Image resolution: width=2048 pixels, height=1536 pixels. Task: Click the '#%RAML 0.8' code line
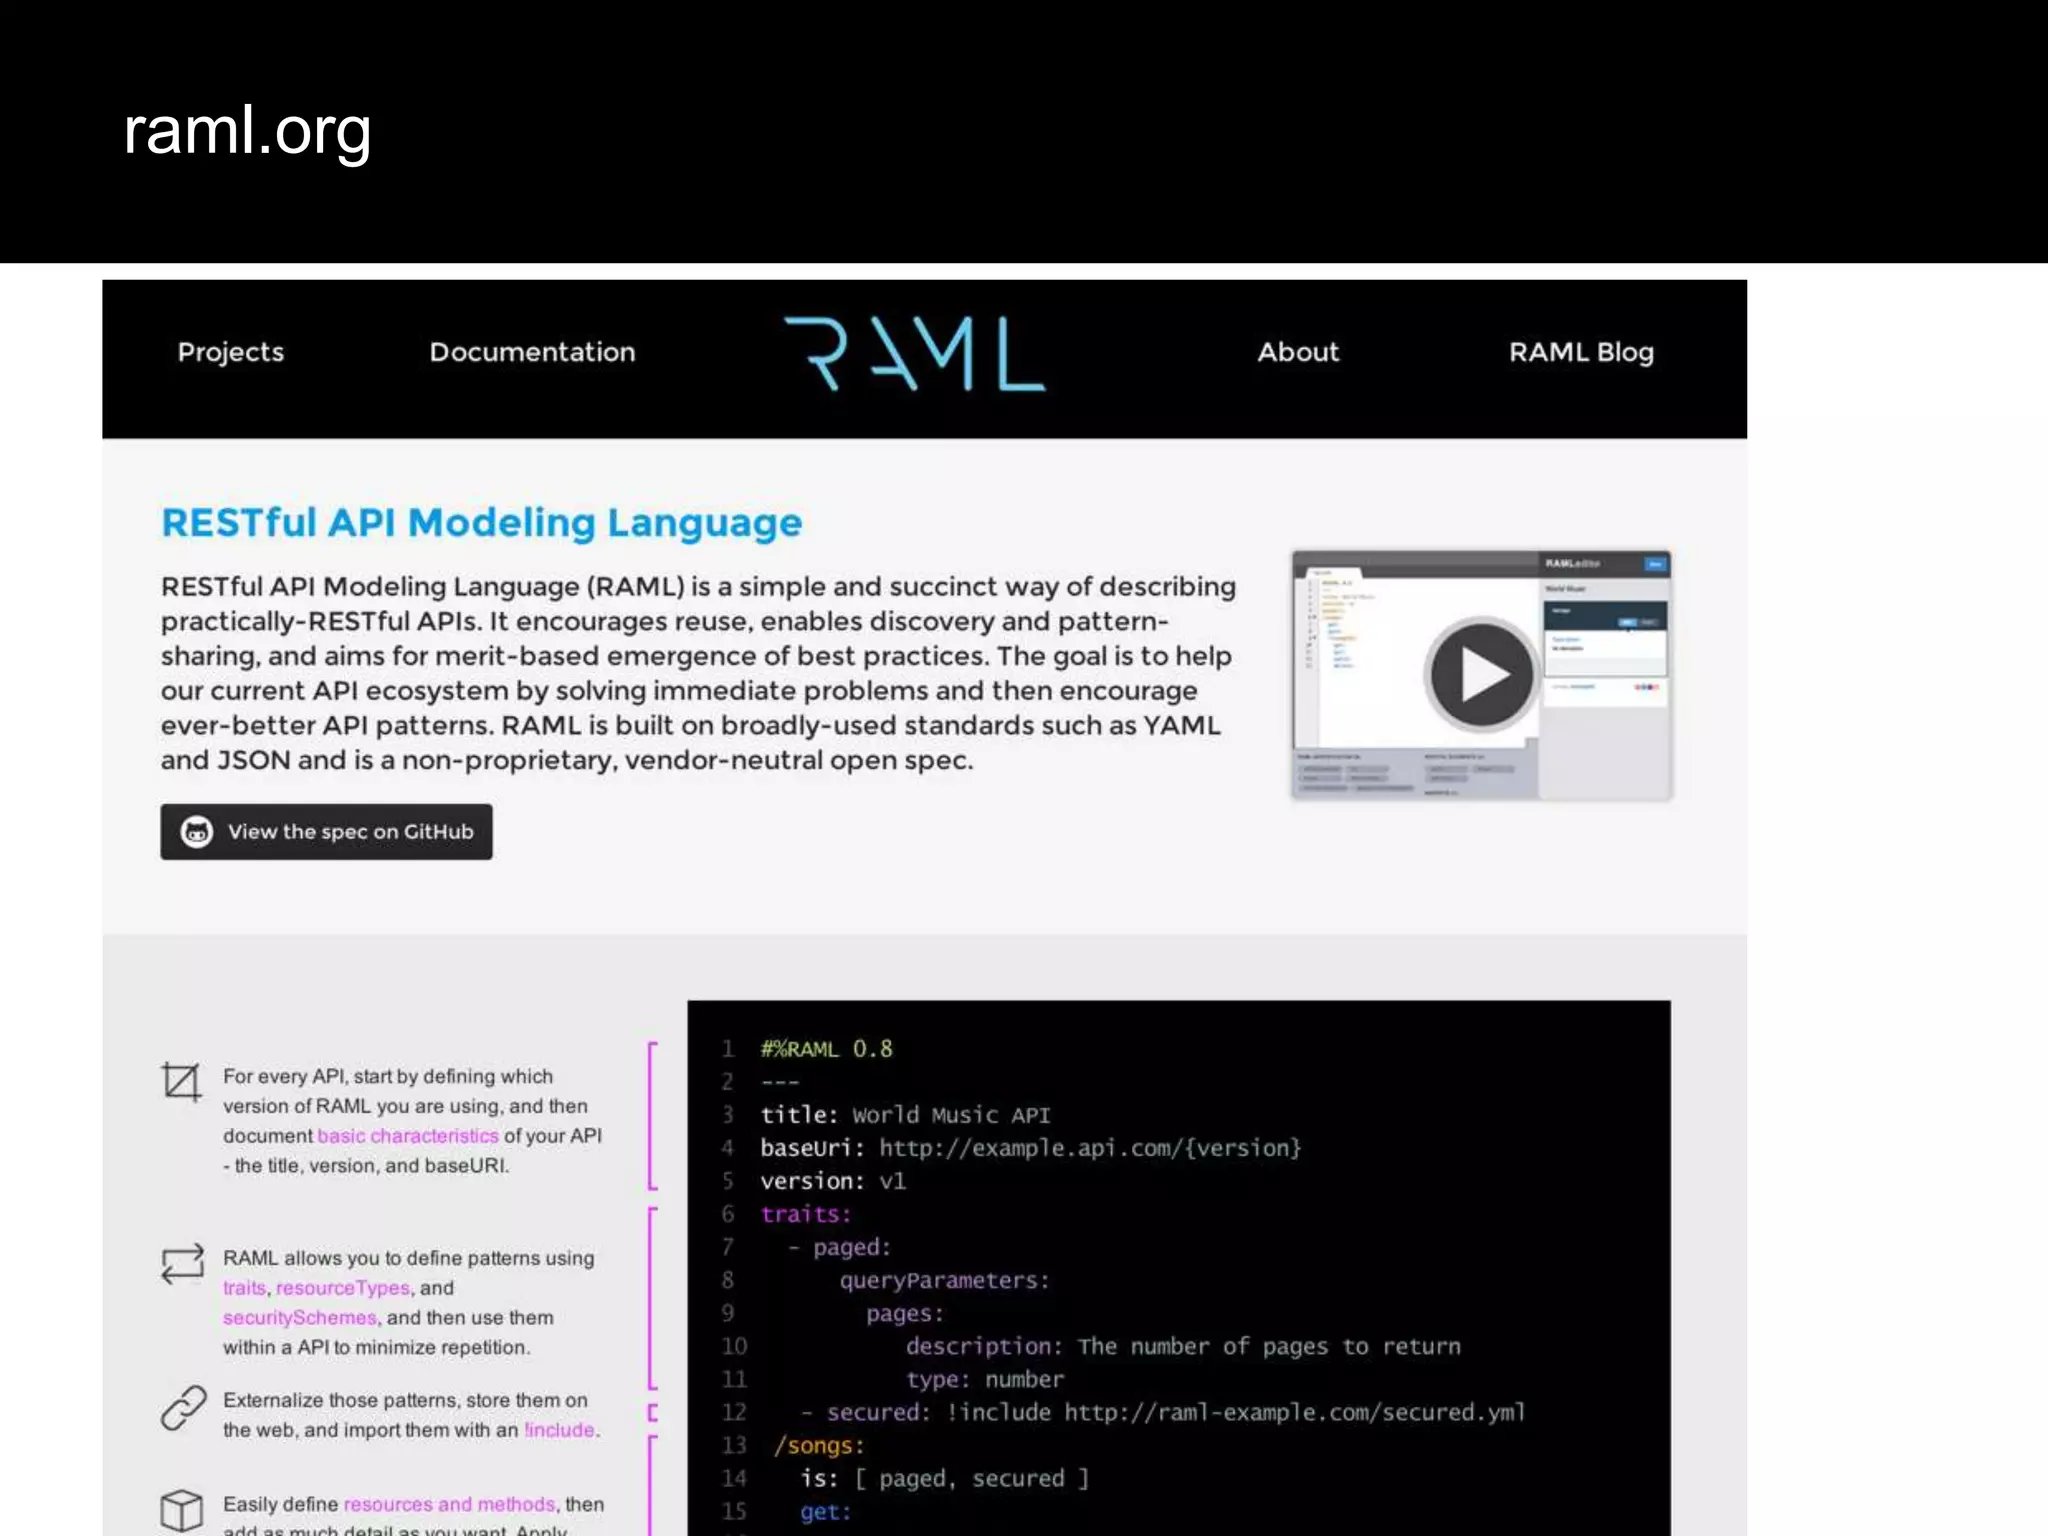click(826, 1049)
